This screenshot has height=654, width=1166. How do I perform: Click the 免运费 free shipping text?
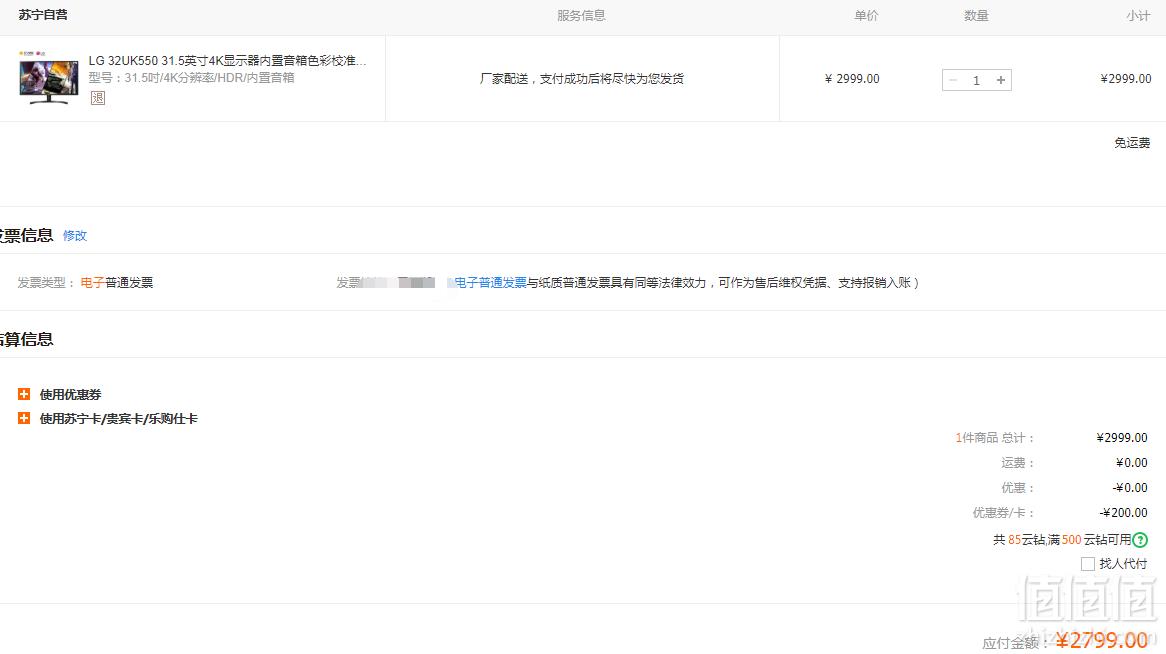click(1132, 143)
